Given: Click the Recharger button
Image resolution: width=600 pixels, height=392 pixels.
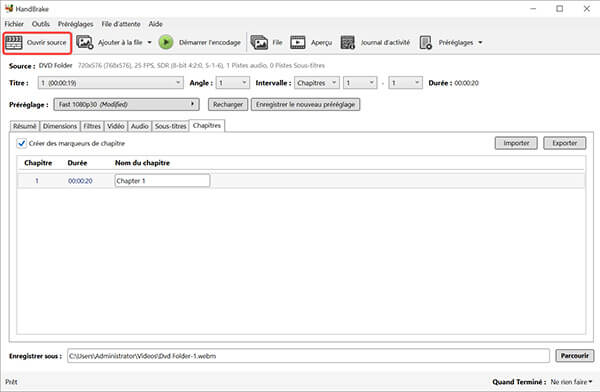Looking at the screenshot, I should coord(228,104).
